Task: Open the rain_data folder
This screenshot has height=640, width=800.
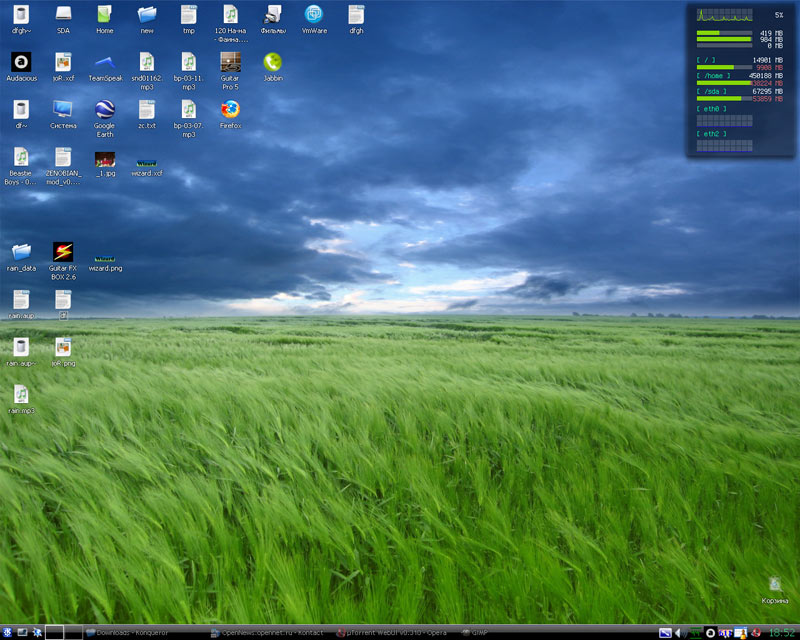Action: click(x=21, y=253)
